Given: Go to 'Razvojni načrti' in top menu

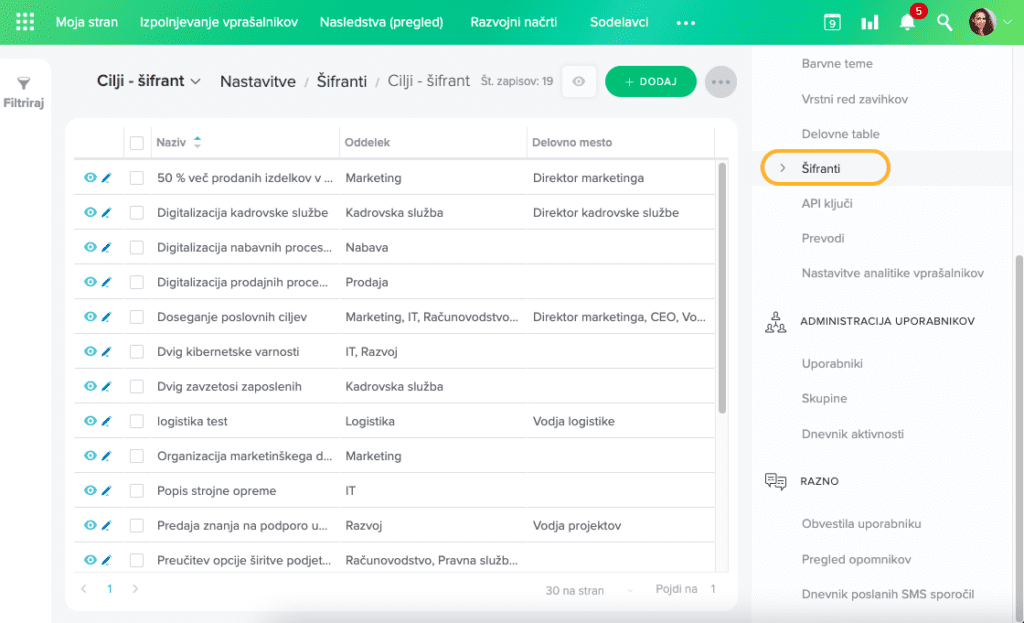Looking at the screenshot, I should point(515,22).
